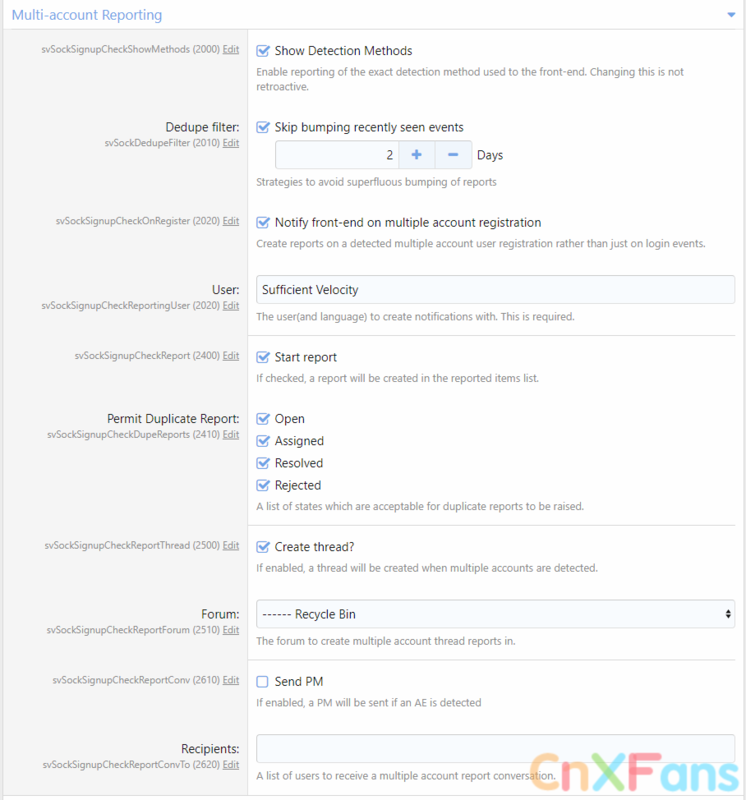Toggle Notify front-end on multiple account registration
The image size is (746, 800).
coord(263,222)
